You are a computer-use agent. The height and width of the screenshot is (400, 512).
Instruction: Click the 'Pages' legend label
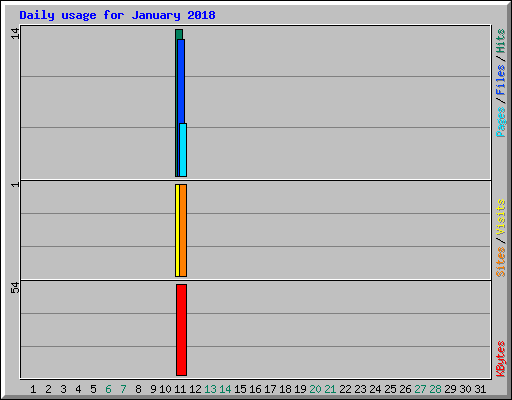click(x=500, y=122)
